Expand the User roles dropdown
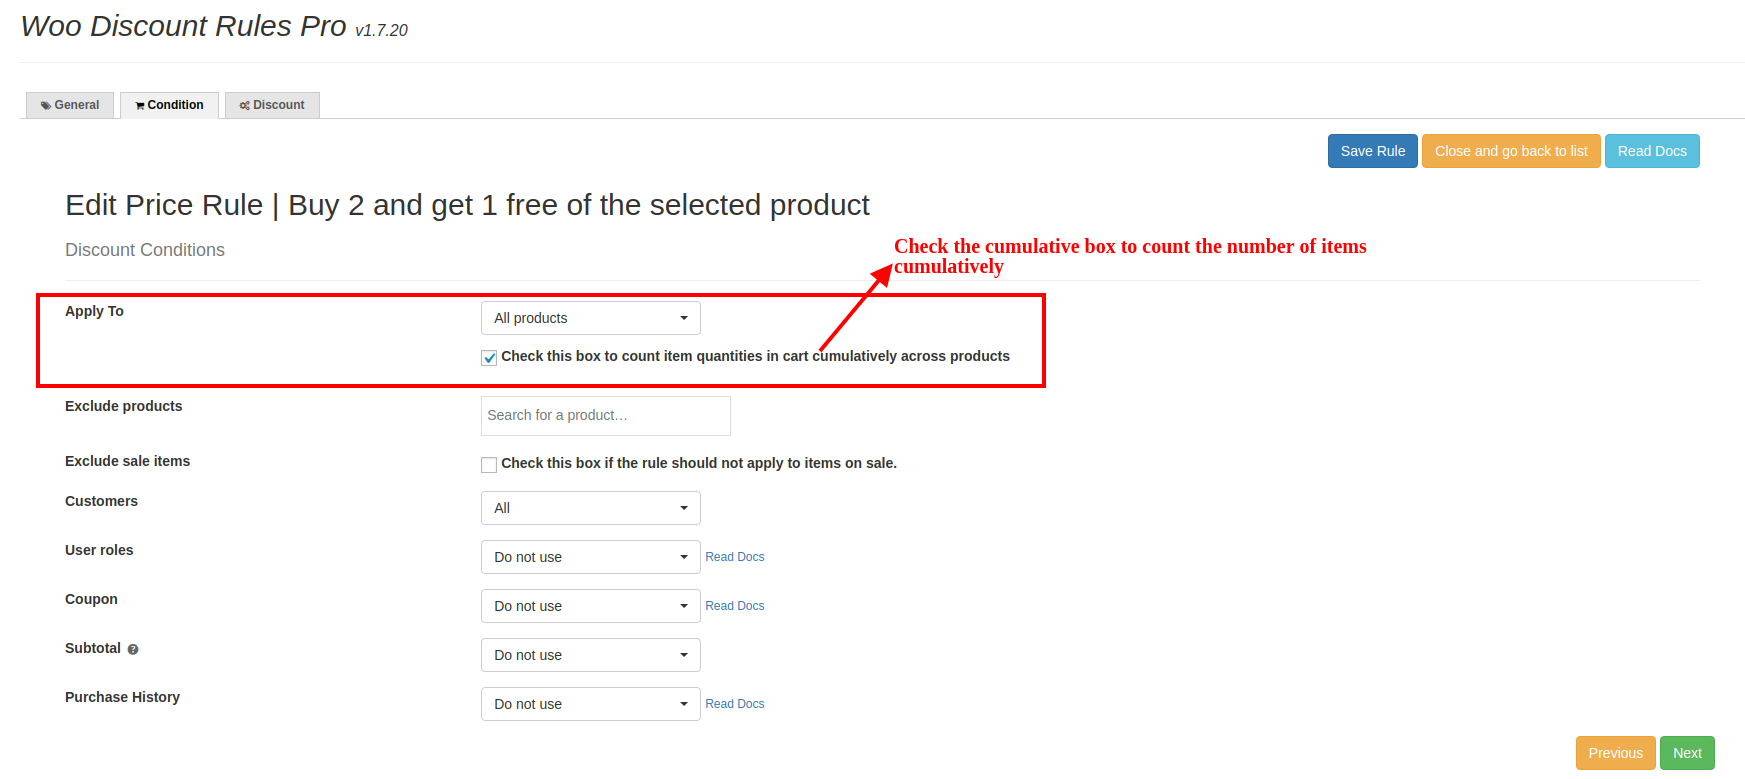This screenshot has height=779, width=1745. click(590, 557)
